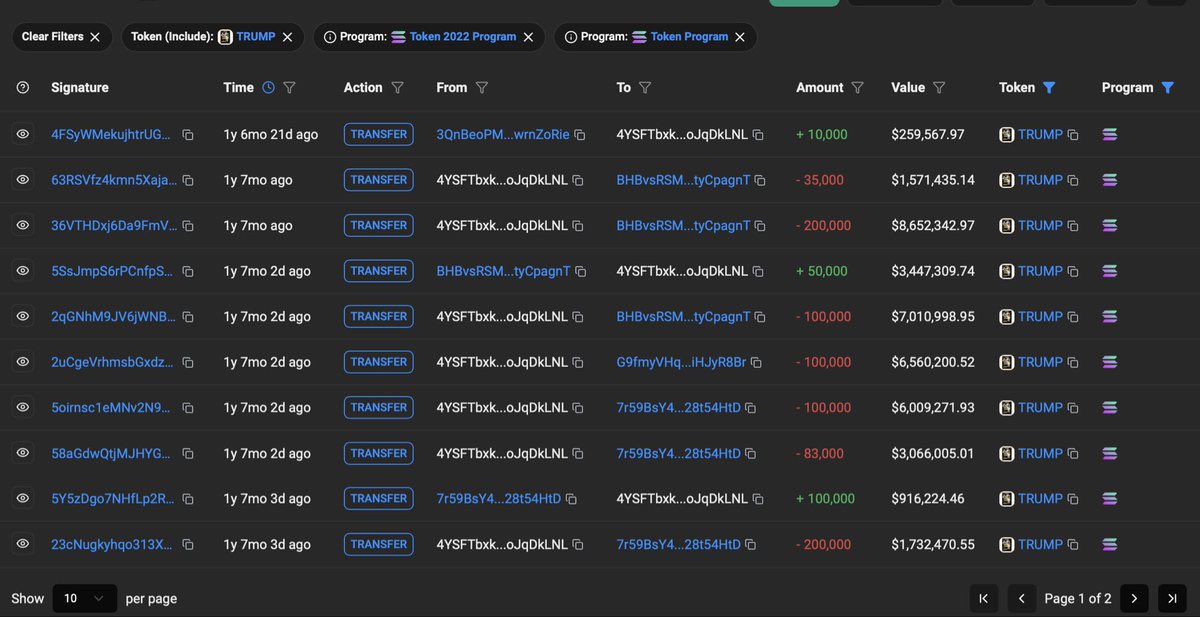
Task: Click the help question mark in table header
Action: (23, 87)
